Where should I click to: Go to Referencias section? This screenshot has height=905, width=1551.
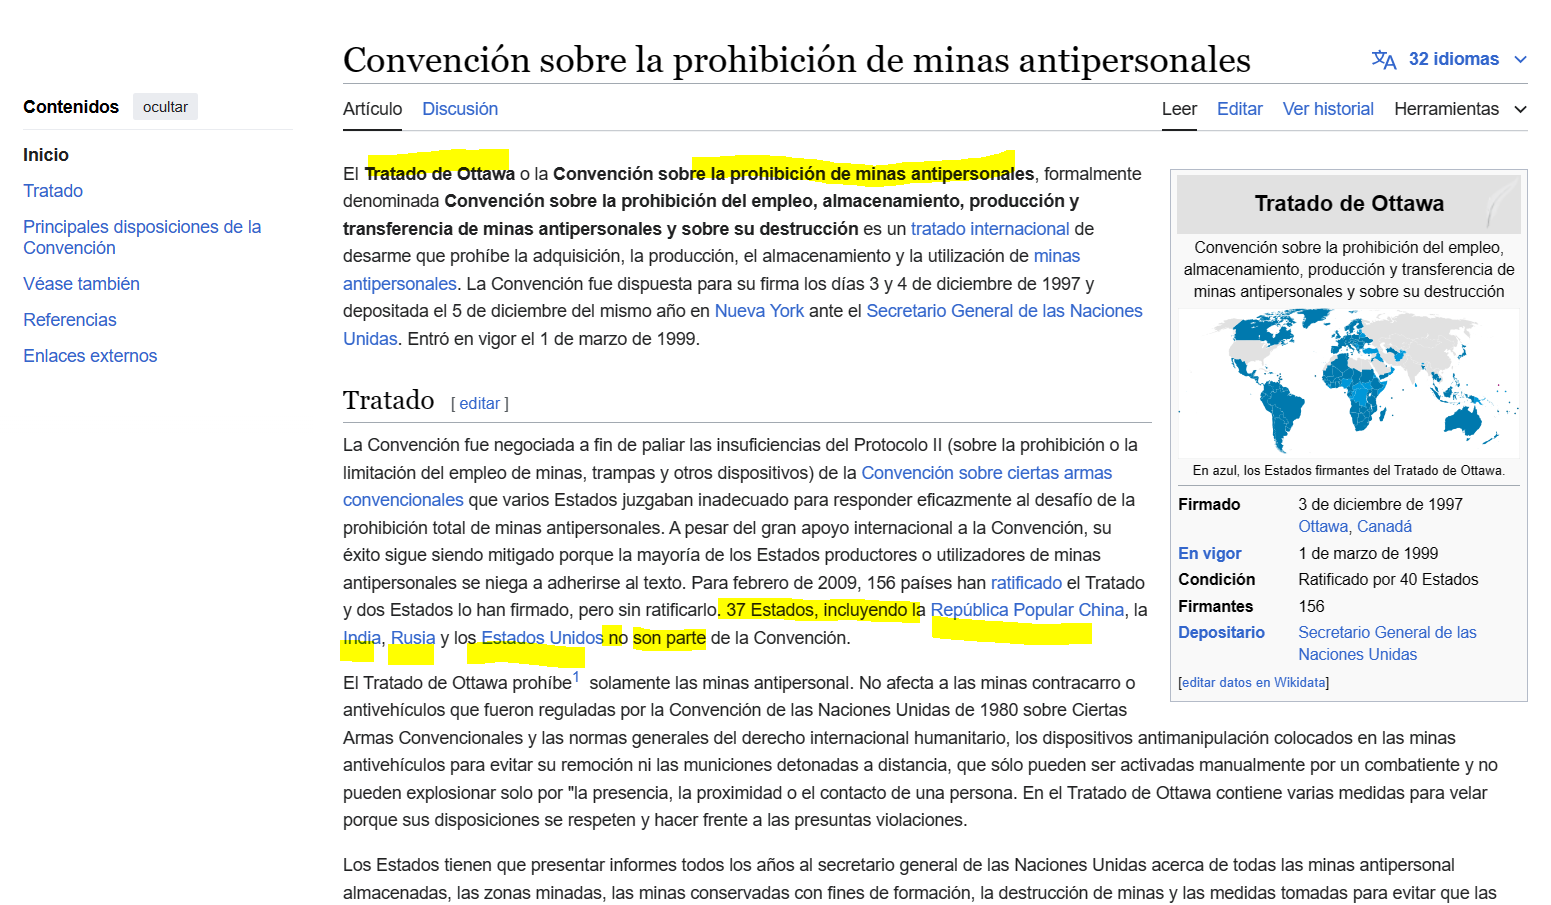(x=70, y=320)
